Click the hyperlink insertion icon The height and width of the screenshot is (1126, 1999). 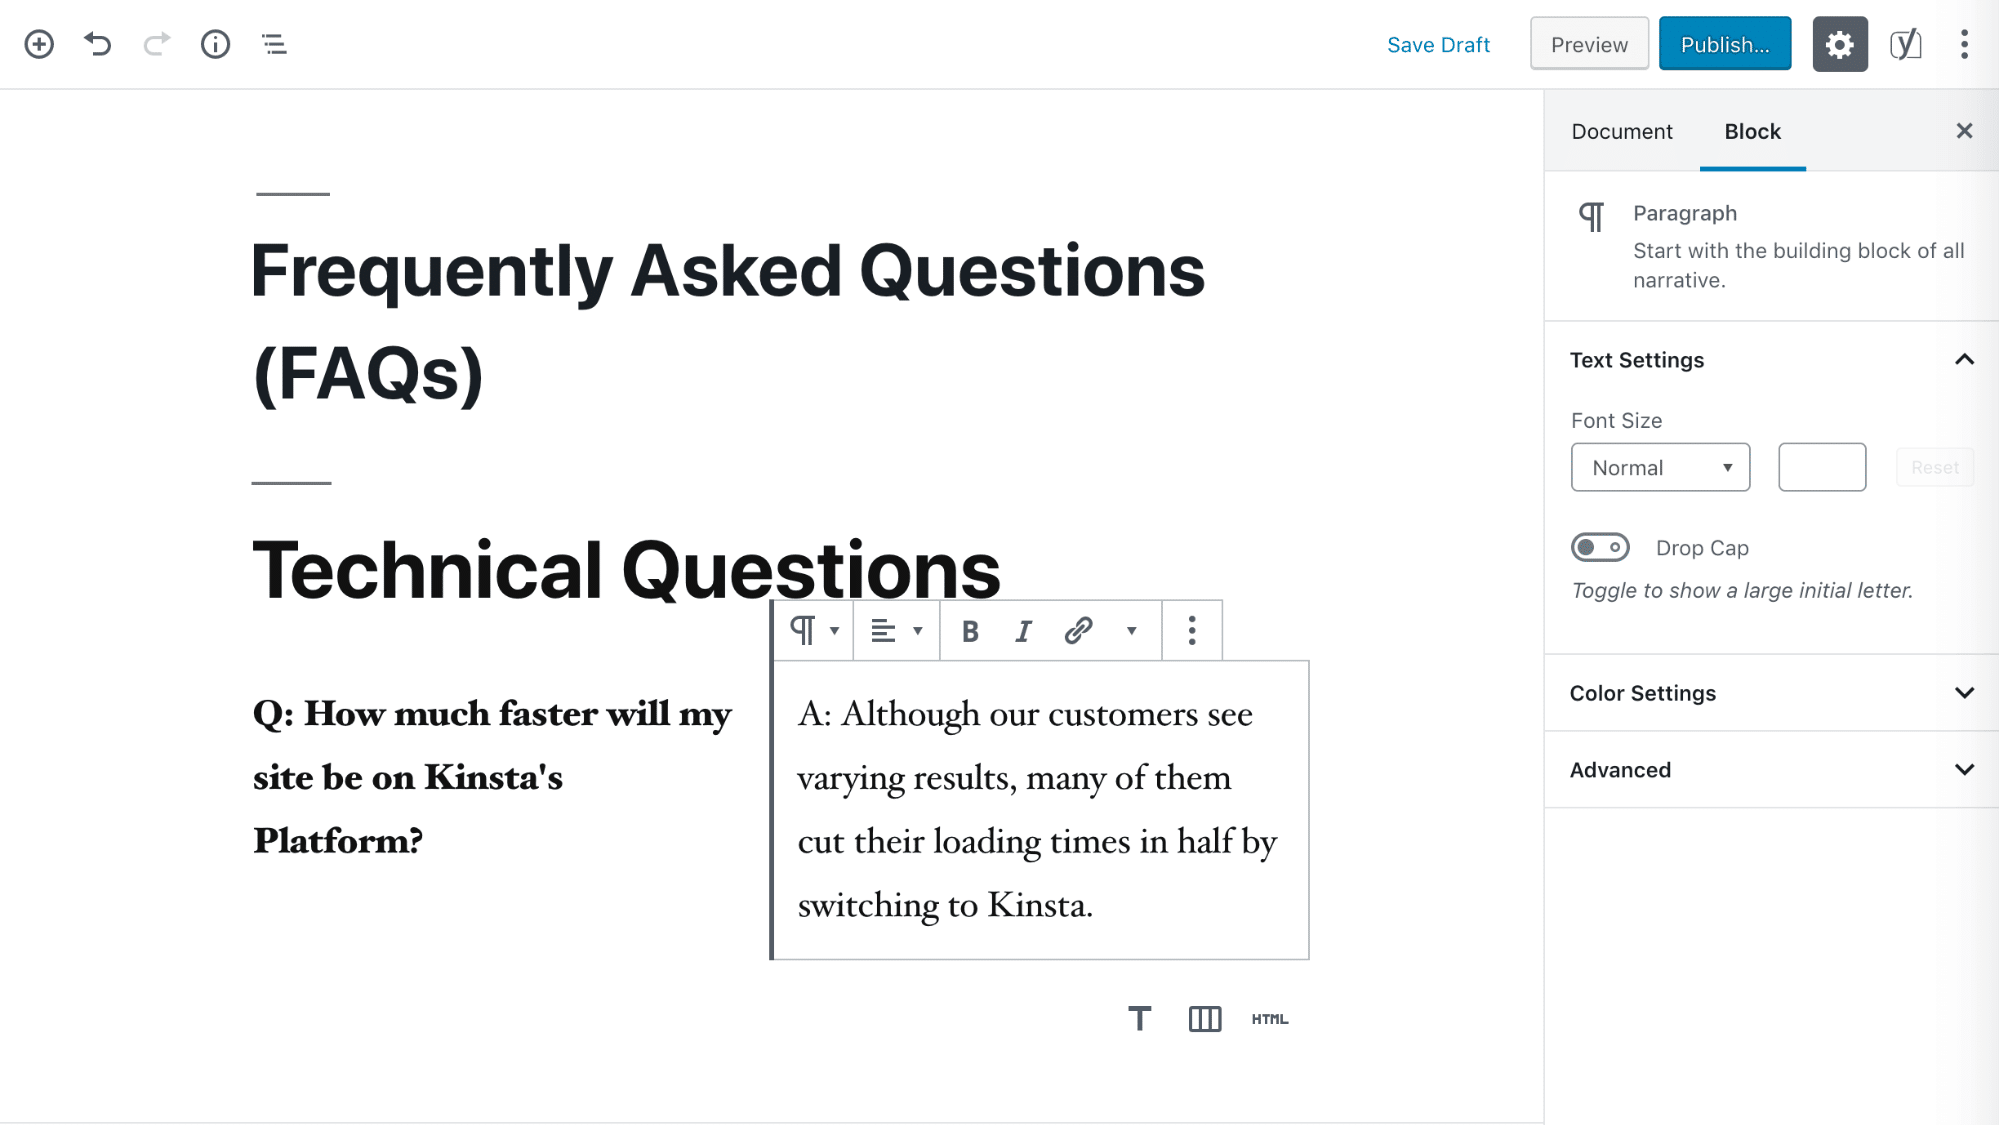point(1079,630)
